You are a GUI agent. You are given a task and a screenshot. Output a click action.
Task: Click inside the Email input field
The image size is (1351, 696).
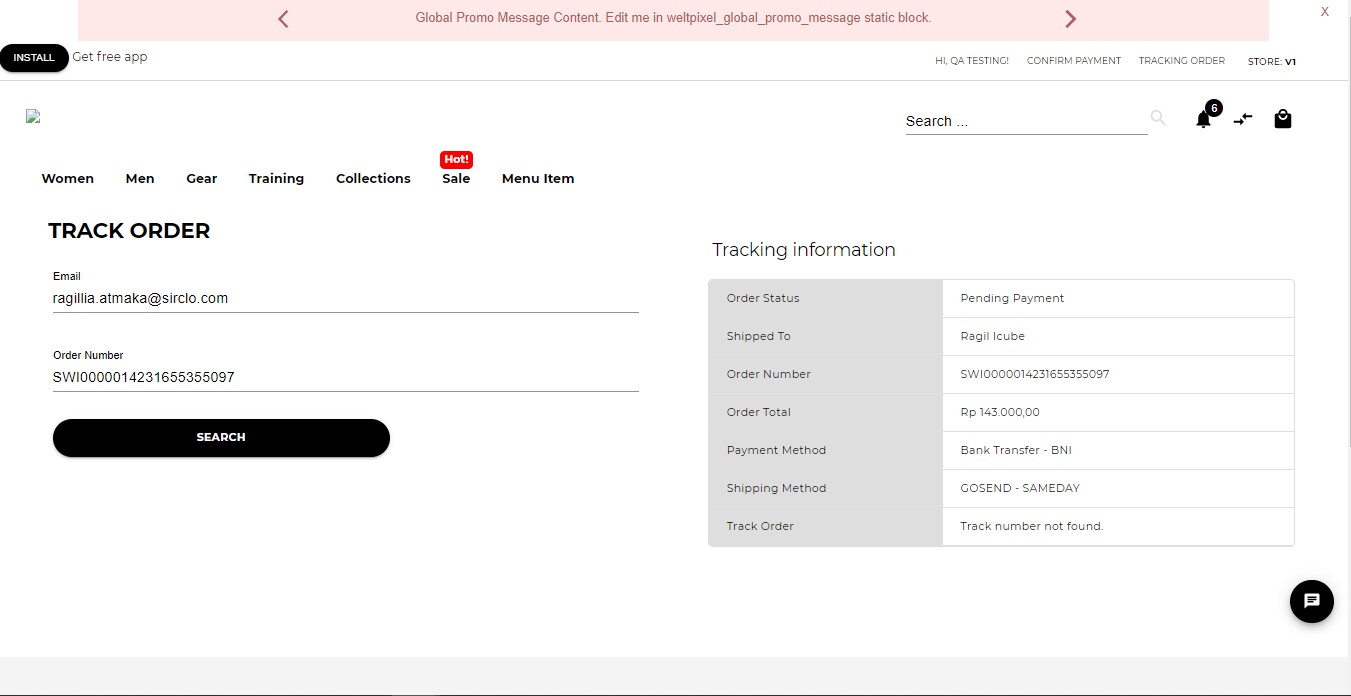coord(345,297)
